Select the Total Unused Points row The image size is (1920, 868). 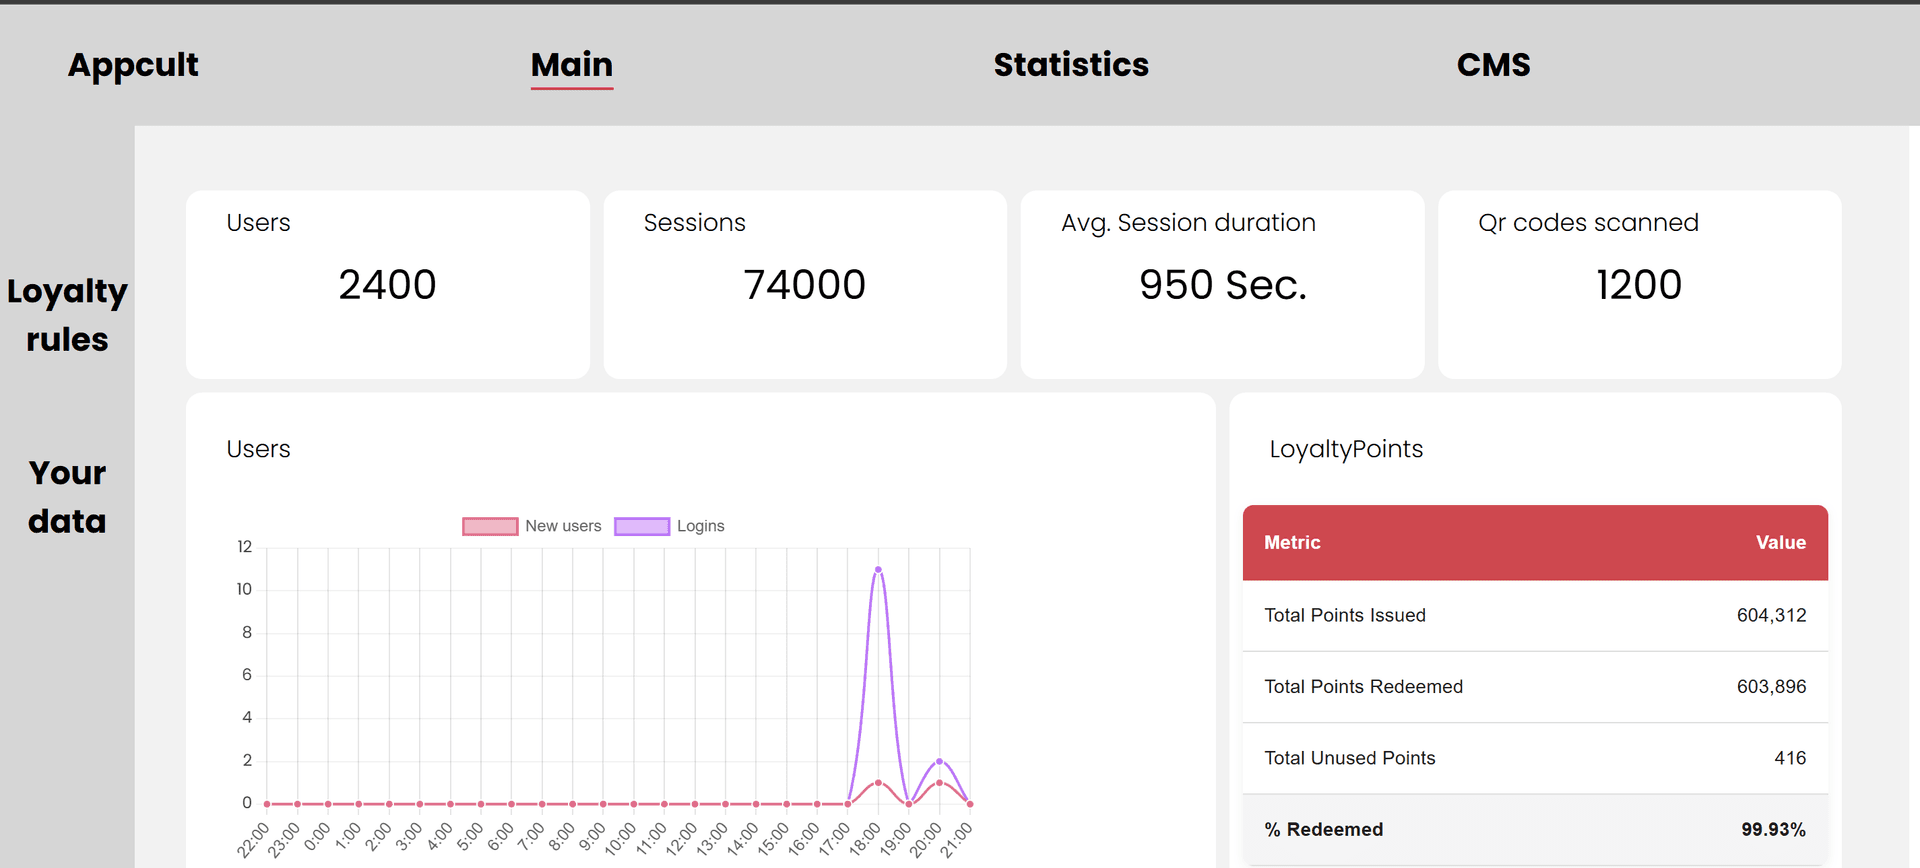point(1535,758)
